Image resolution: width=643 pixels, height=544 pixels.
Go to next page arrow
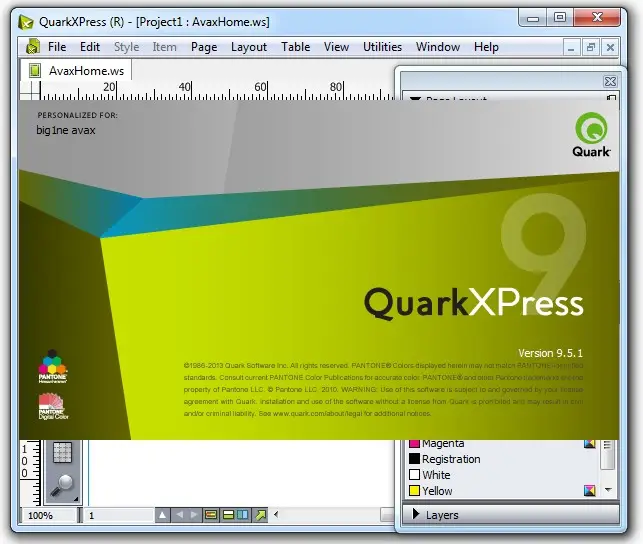(x=194, y=515)
